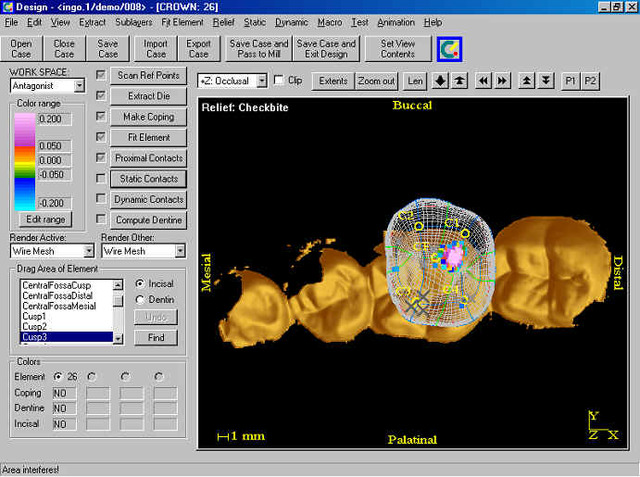Open the Macro menu

pyautogui.click(x=330, y=22)
